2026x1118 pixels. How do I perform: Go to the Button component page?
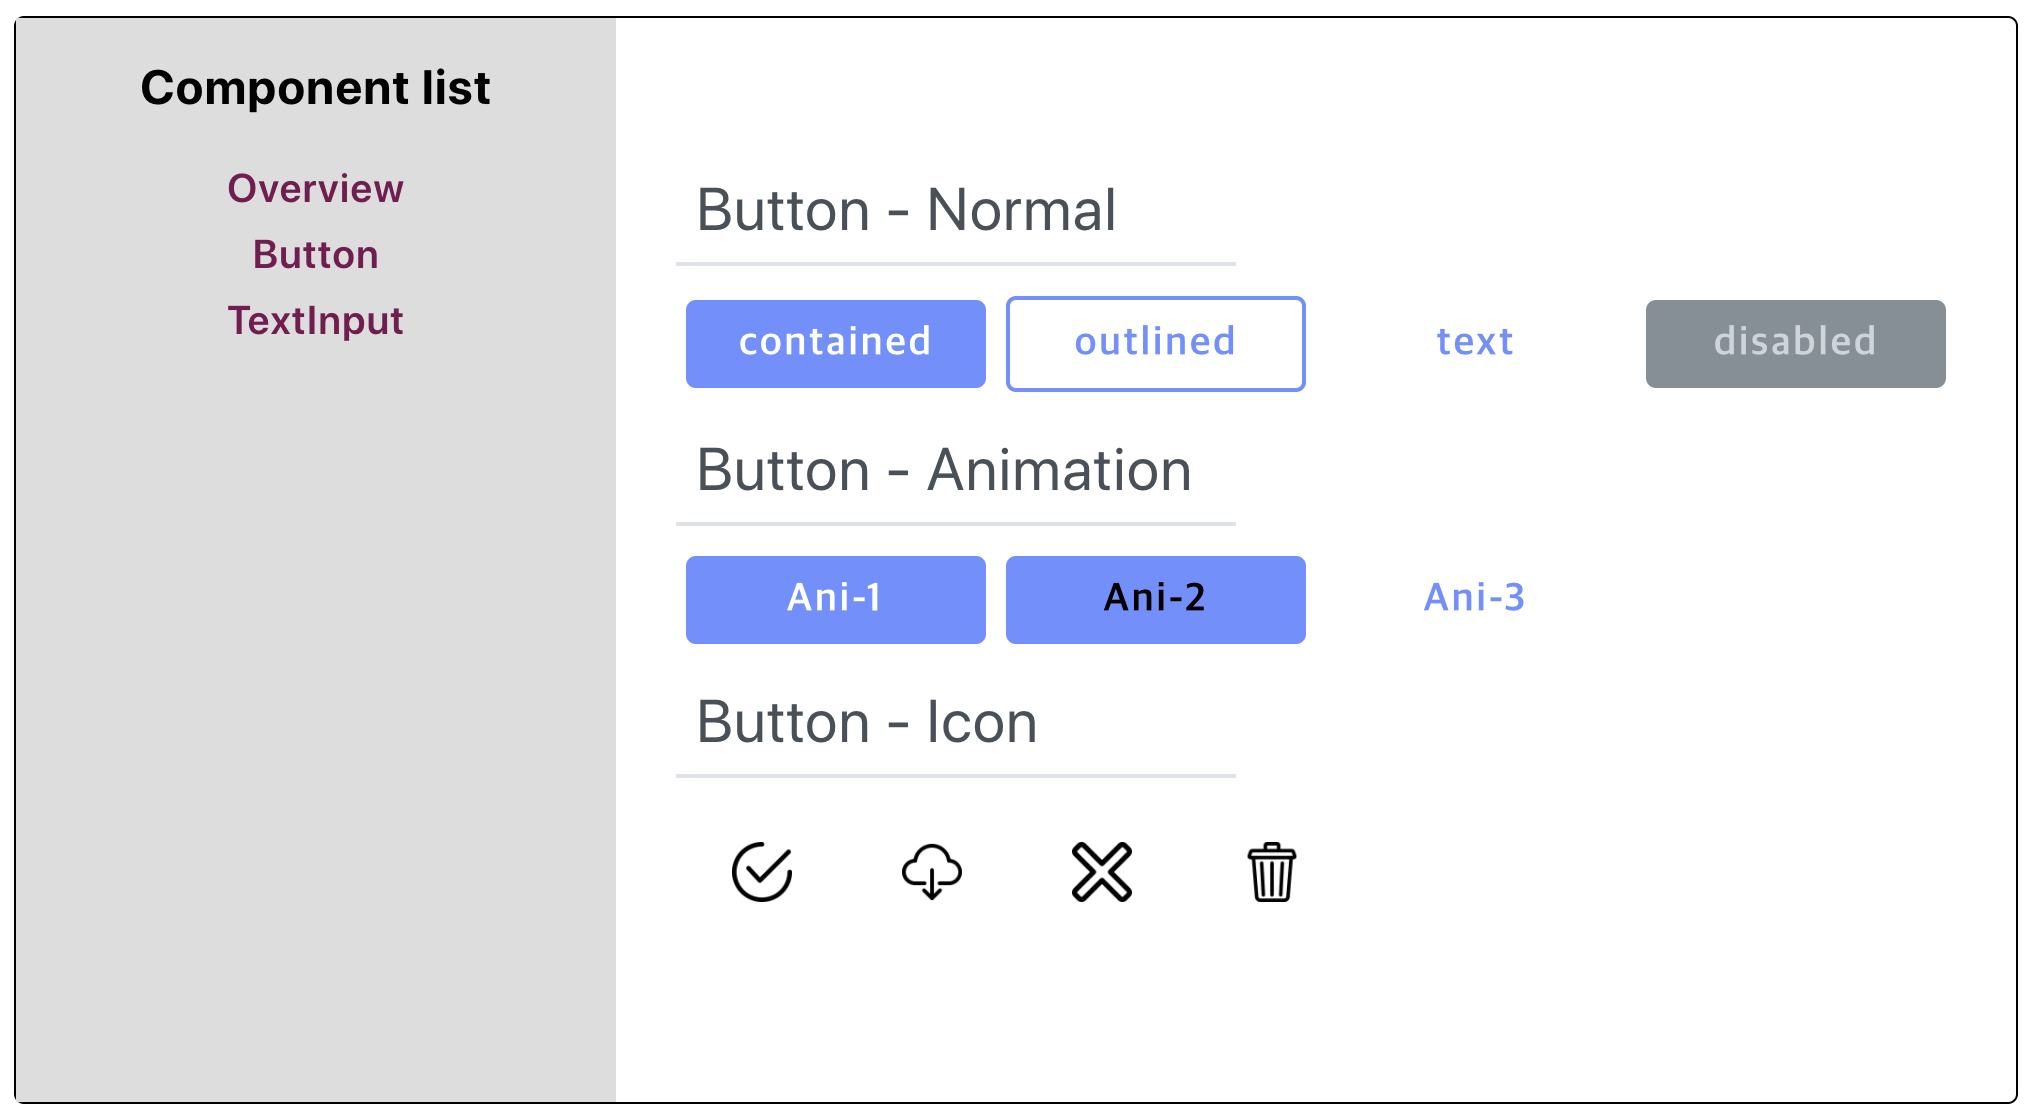click(x=315, y=254)
